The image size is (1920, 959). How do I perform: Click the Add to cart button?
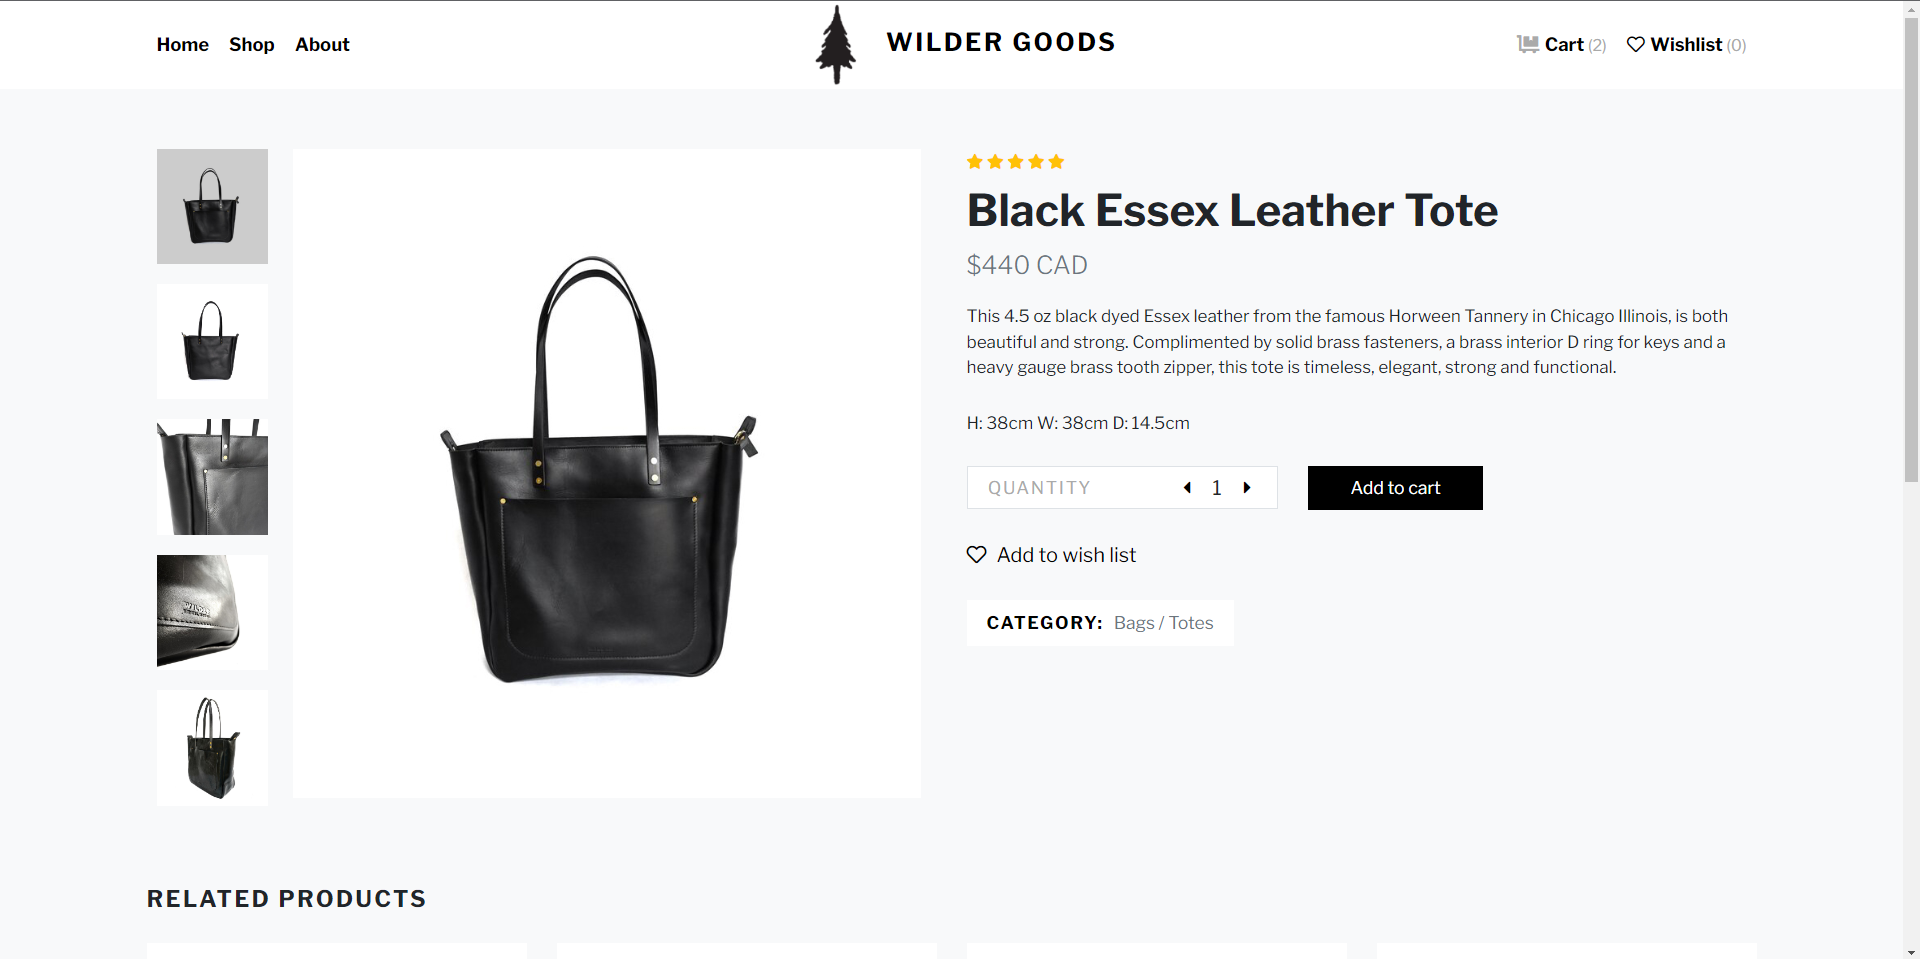pyautogui.click(x=1395, y=488)
